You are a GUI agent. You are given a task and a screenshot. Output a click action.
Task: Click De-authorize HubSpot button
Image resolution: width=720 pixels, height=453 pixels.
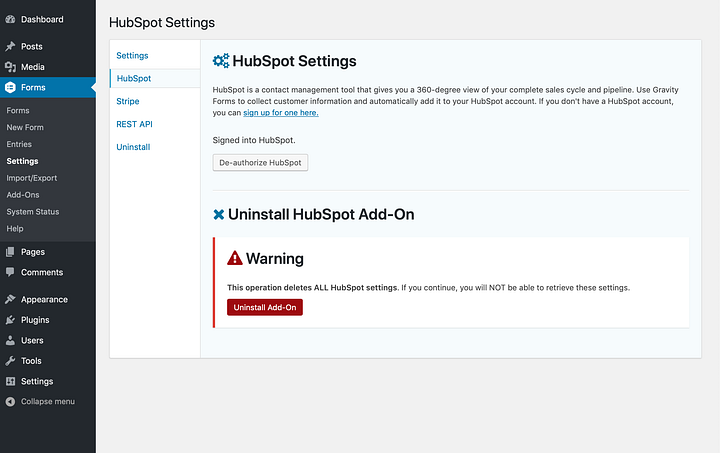[260, 162]
